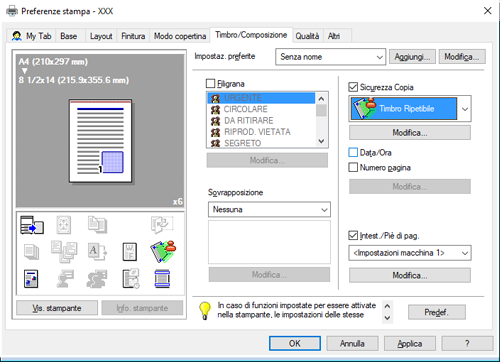Open the Sovrapposizione Nessuna dropdown
Image resolution: width=500 pixels, height=362 pixels.
tap(269, 210)
